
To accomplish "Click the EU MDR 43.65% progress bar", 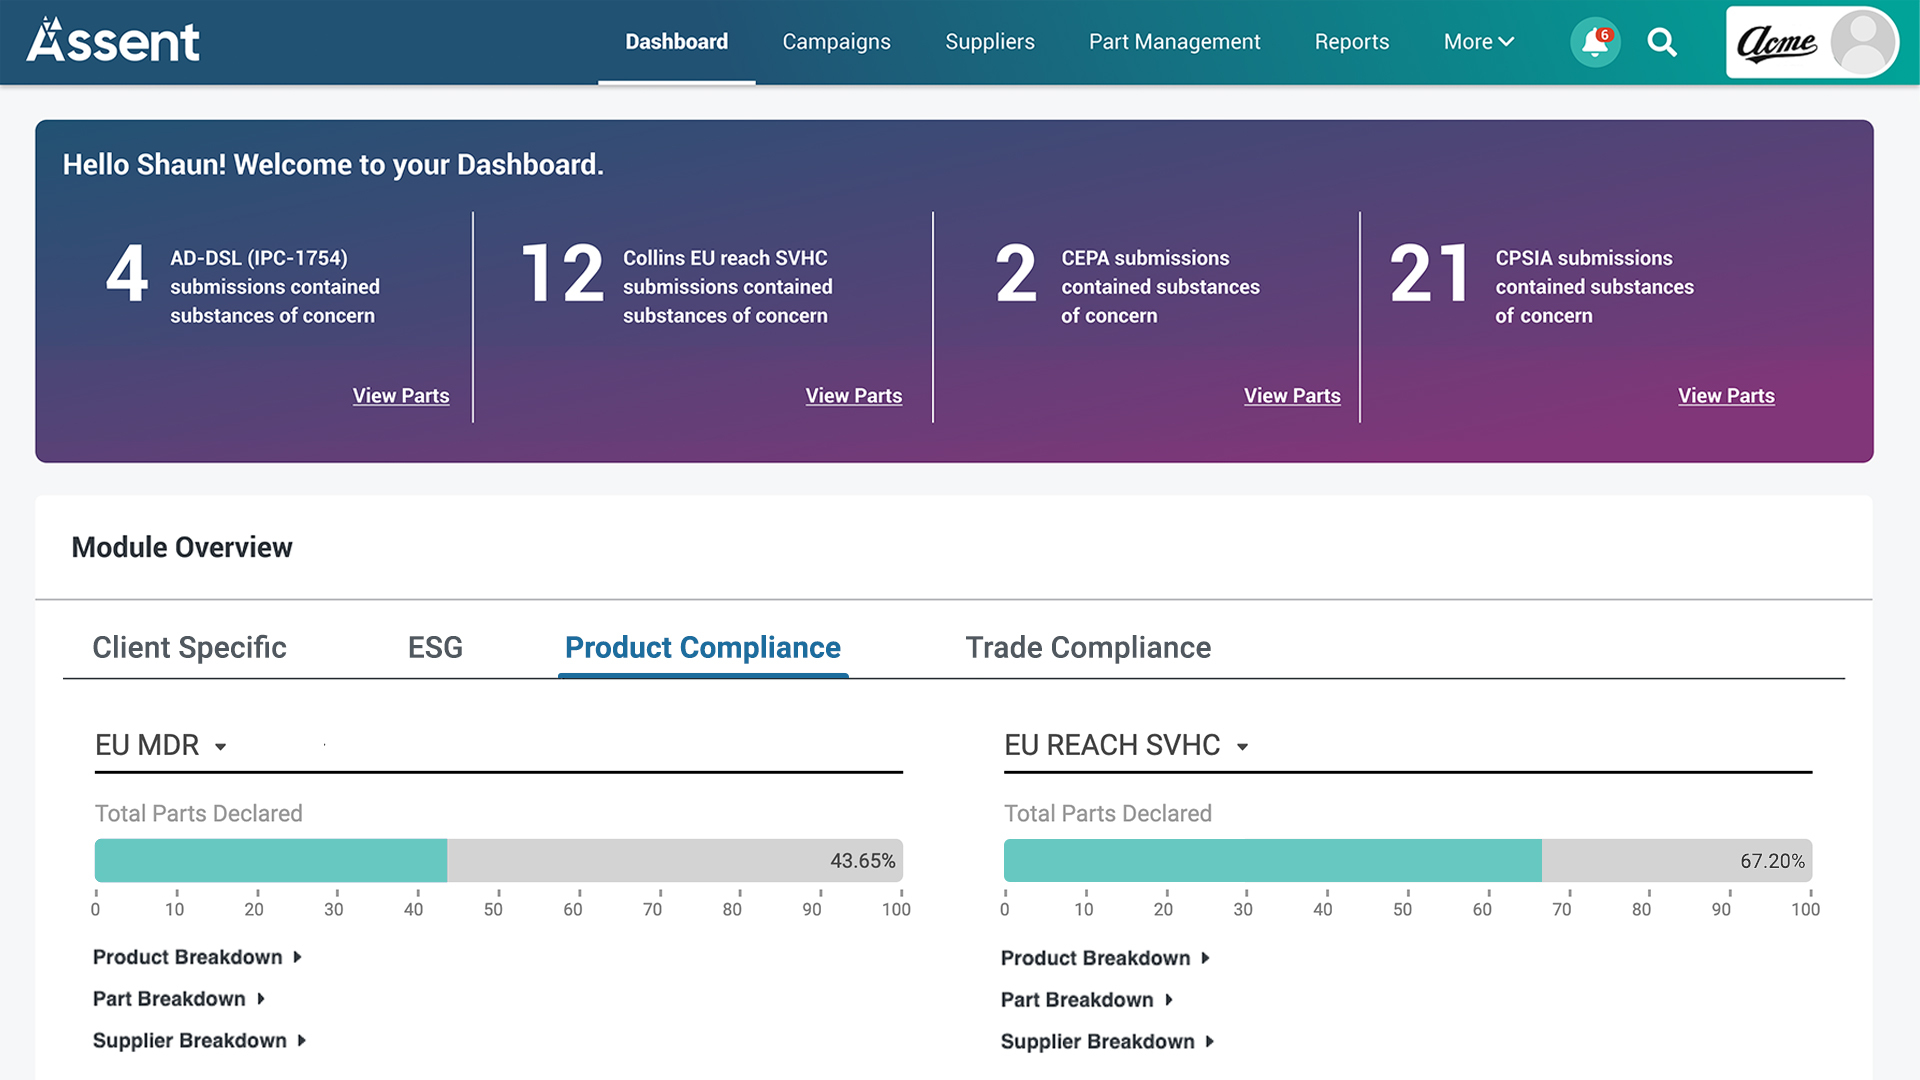I will [498, 861].
